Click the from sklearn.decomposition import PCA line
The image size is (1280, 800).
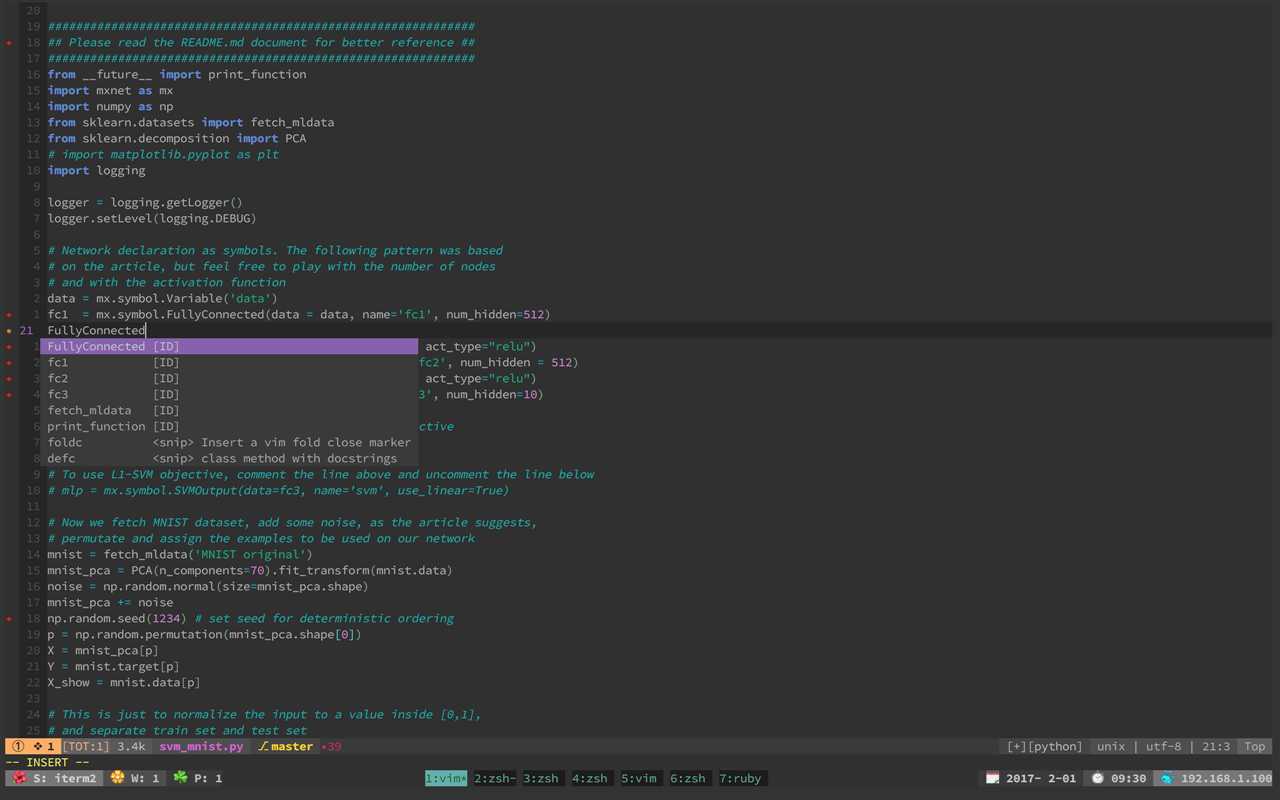pyautogui.click(x=177, y=138)
